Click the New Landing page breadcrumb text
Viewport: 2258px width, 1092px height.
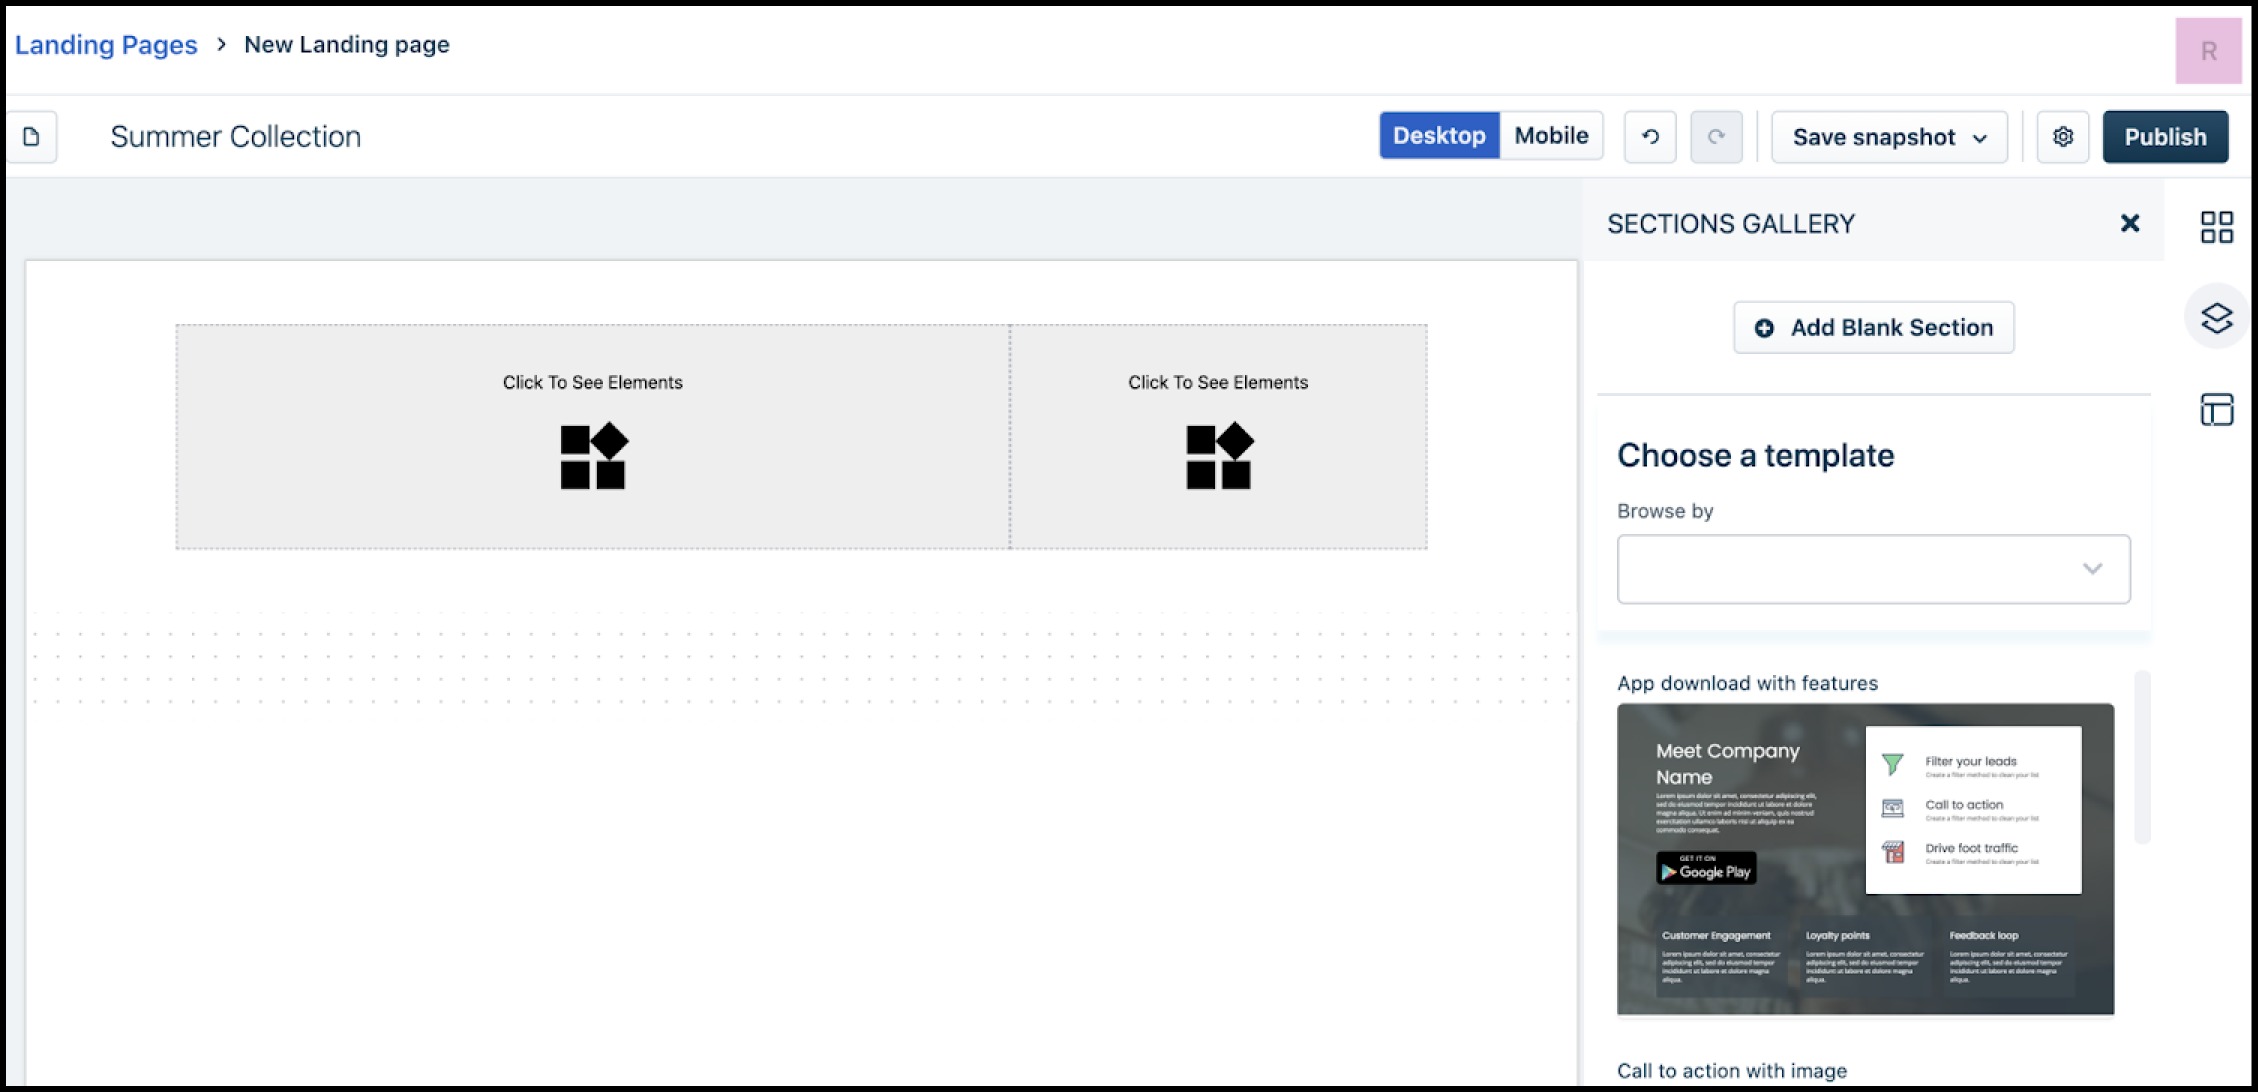click(347, 45)
